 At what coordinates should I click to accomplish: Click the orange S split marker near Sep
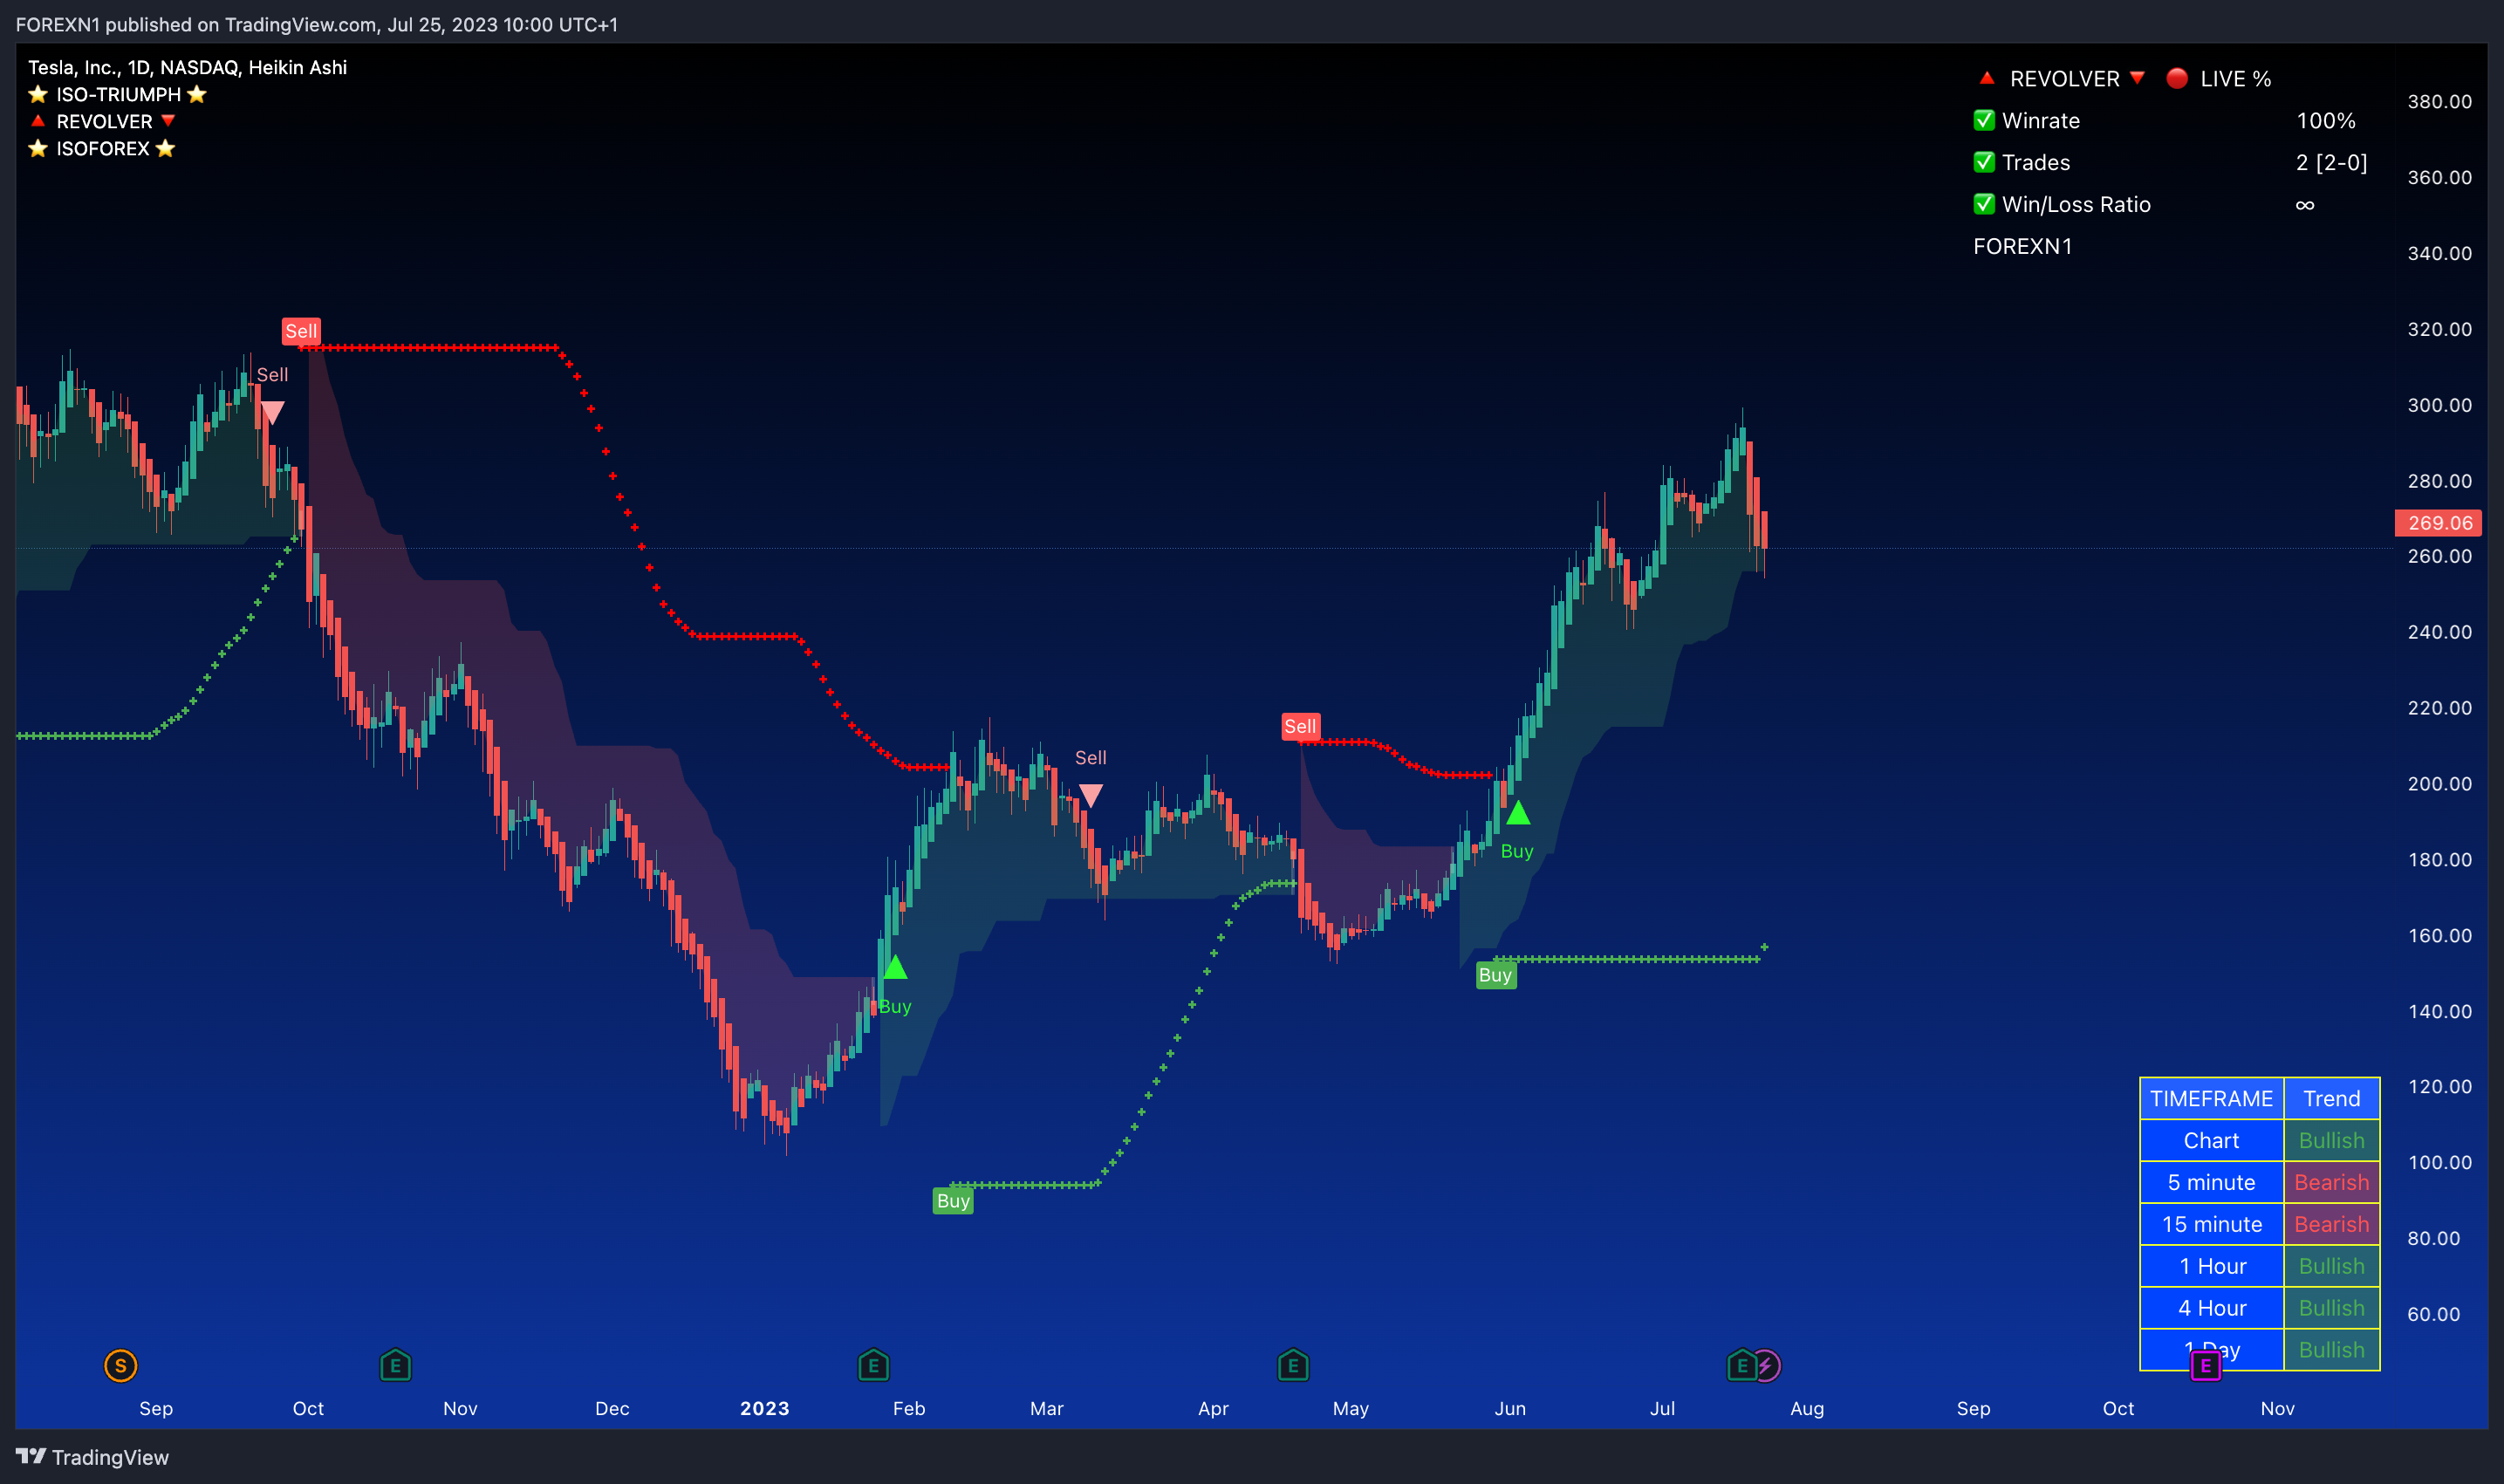point(120,1365)
